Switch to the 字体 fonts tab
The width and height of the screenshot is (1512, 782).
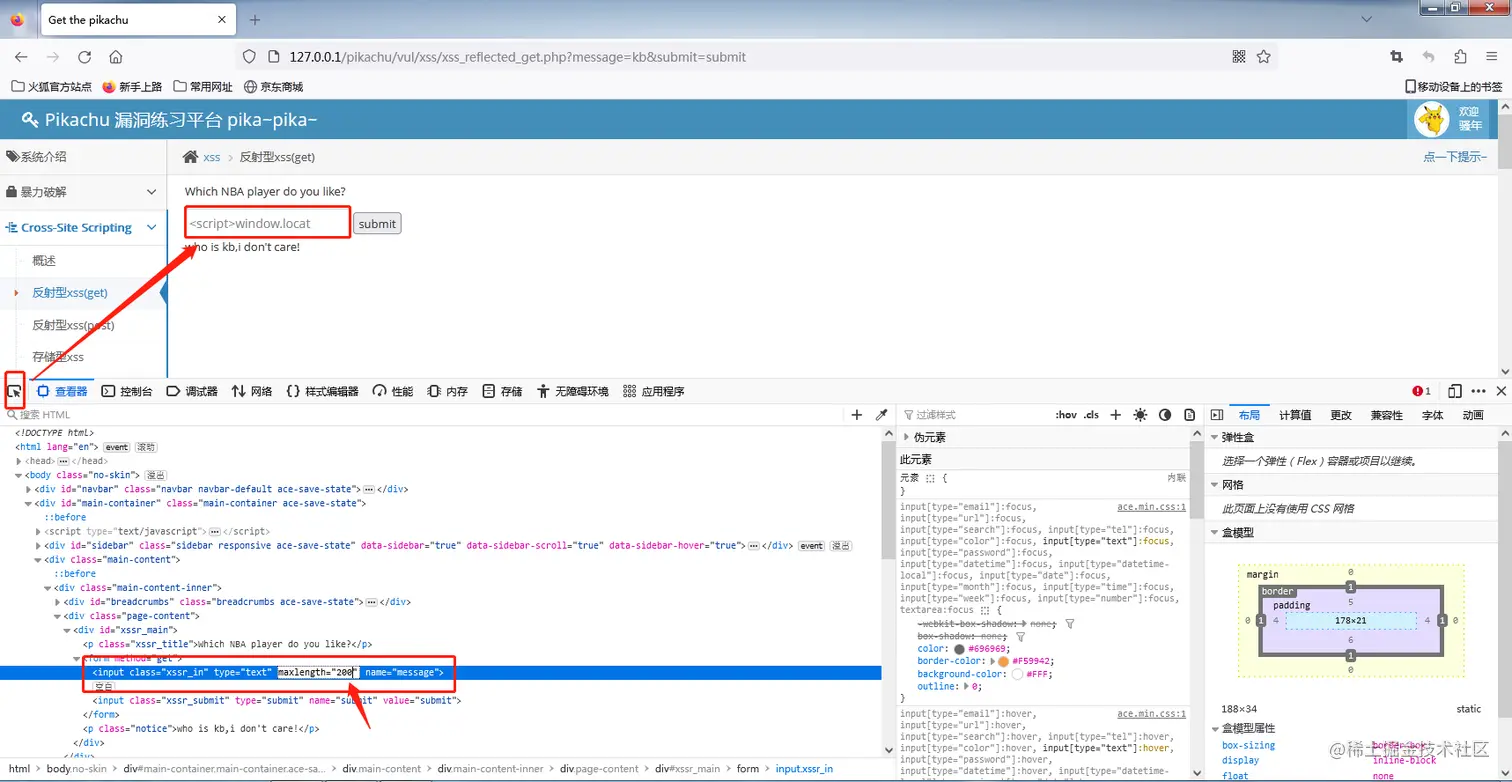coord(1433,415)
